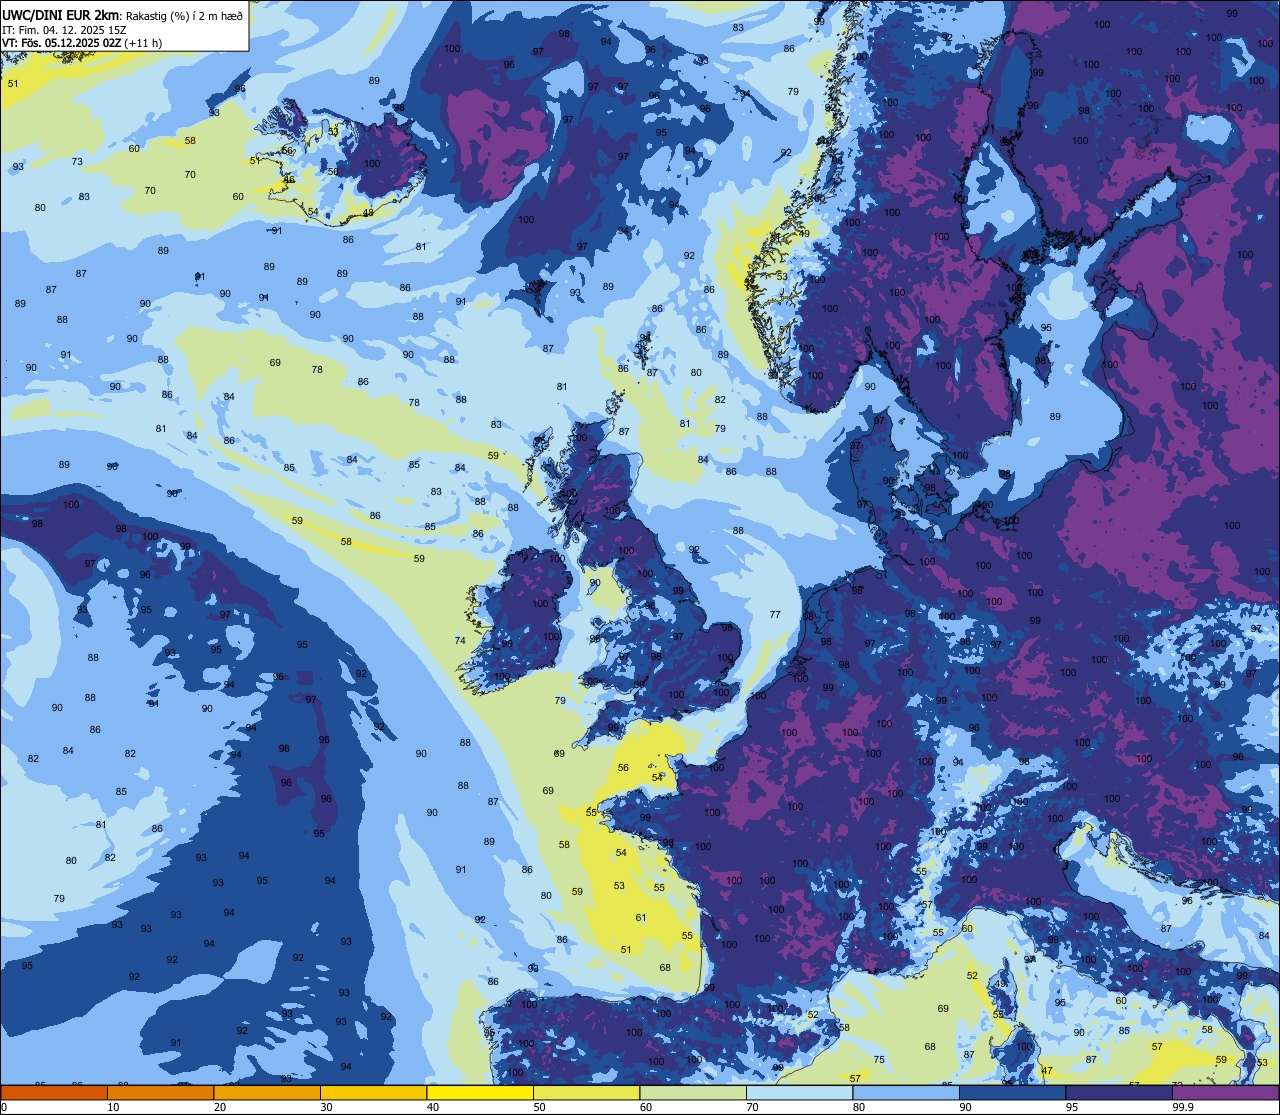The height and width of the screenshot is (1115, 1280).
Task: Click the "UWC/DINI EUR 2km" map title
Action: coord(60,14)
